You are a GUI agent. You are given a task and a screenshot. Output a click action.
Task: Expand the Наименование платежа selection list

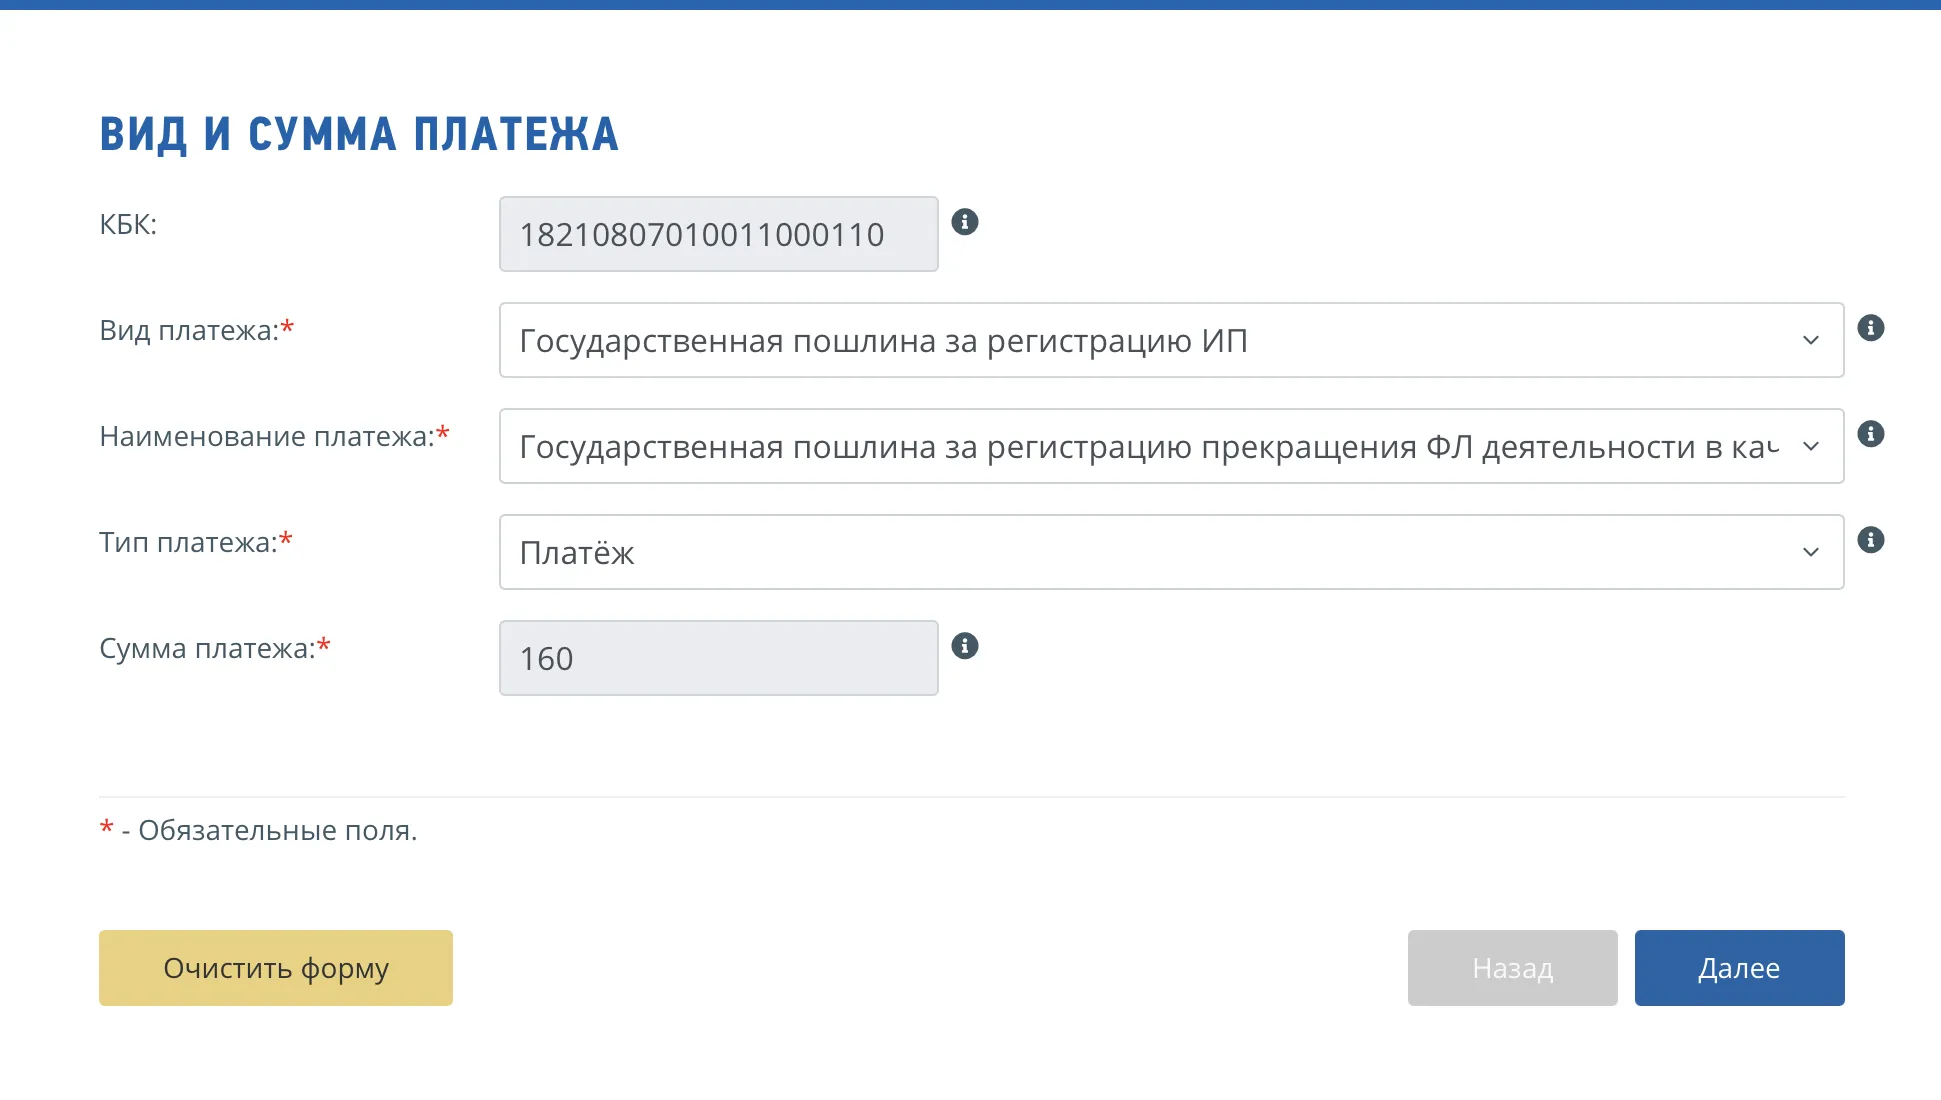click(x=1170, y=447)
